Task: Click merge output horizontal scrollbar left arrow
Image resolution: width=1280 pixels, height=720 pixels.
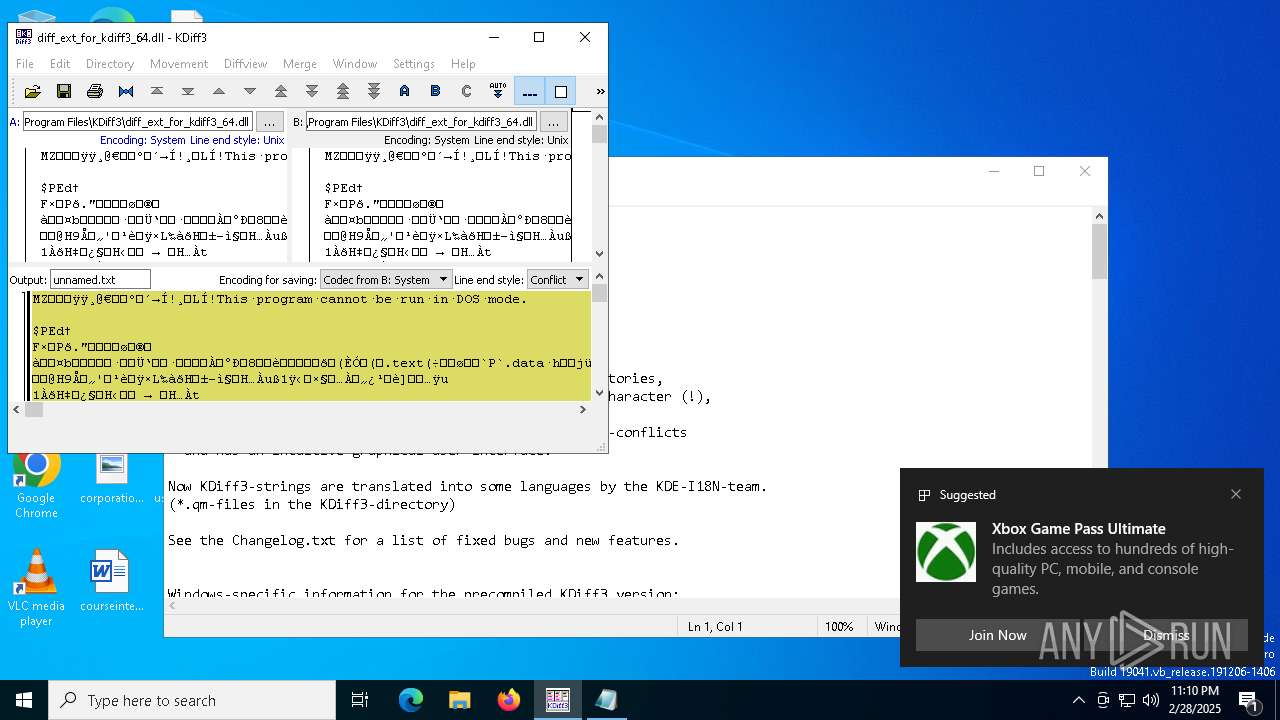Action: (x=16, y=409)
